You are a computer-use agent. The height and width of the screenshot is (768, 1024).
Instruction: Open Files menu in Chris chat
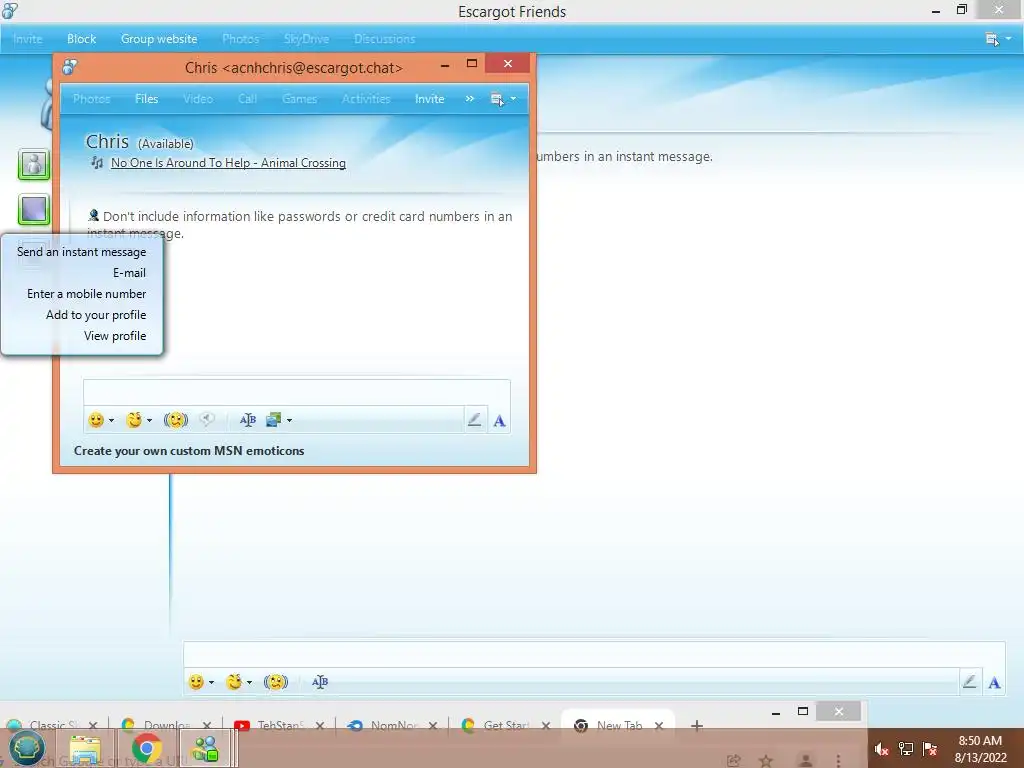(x=146, y=99)
